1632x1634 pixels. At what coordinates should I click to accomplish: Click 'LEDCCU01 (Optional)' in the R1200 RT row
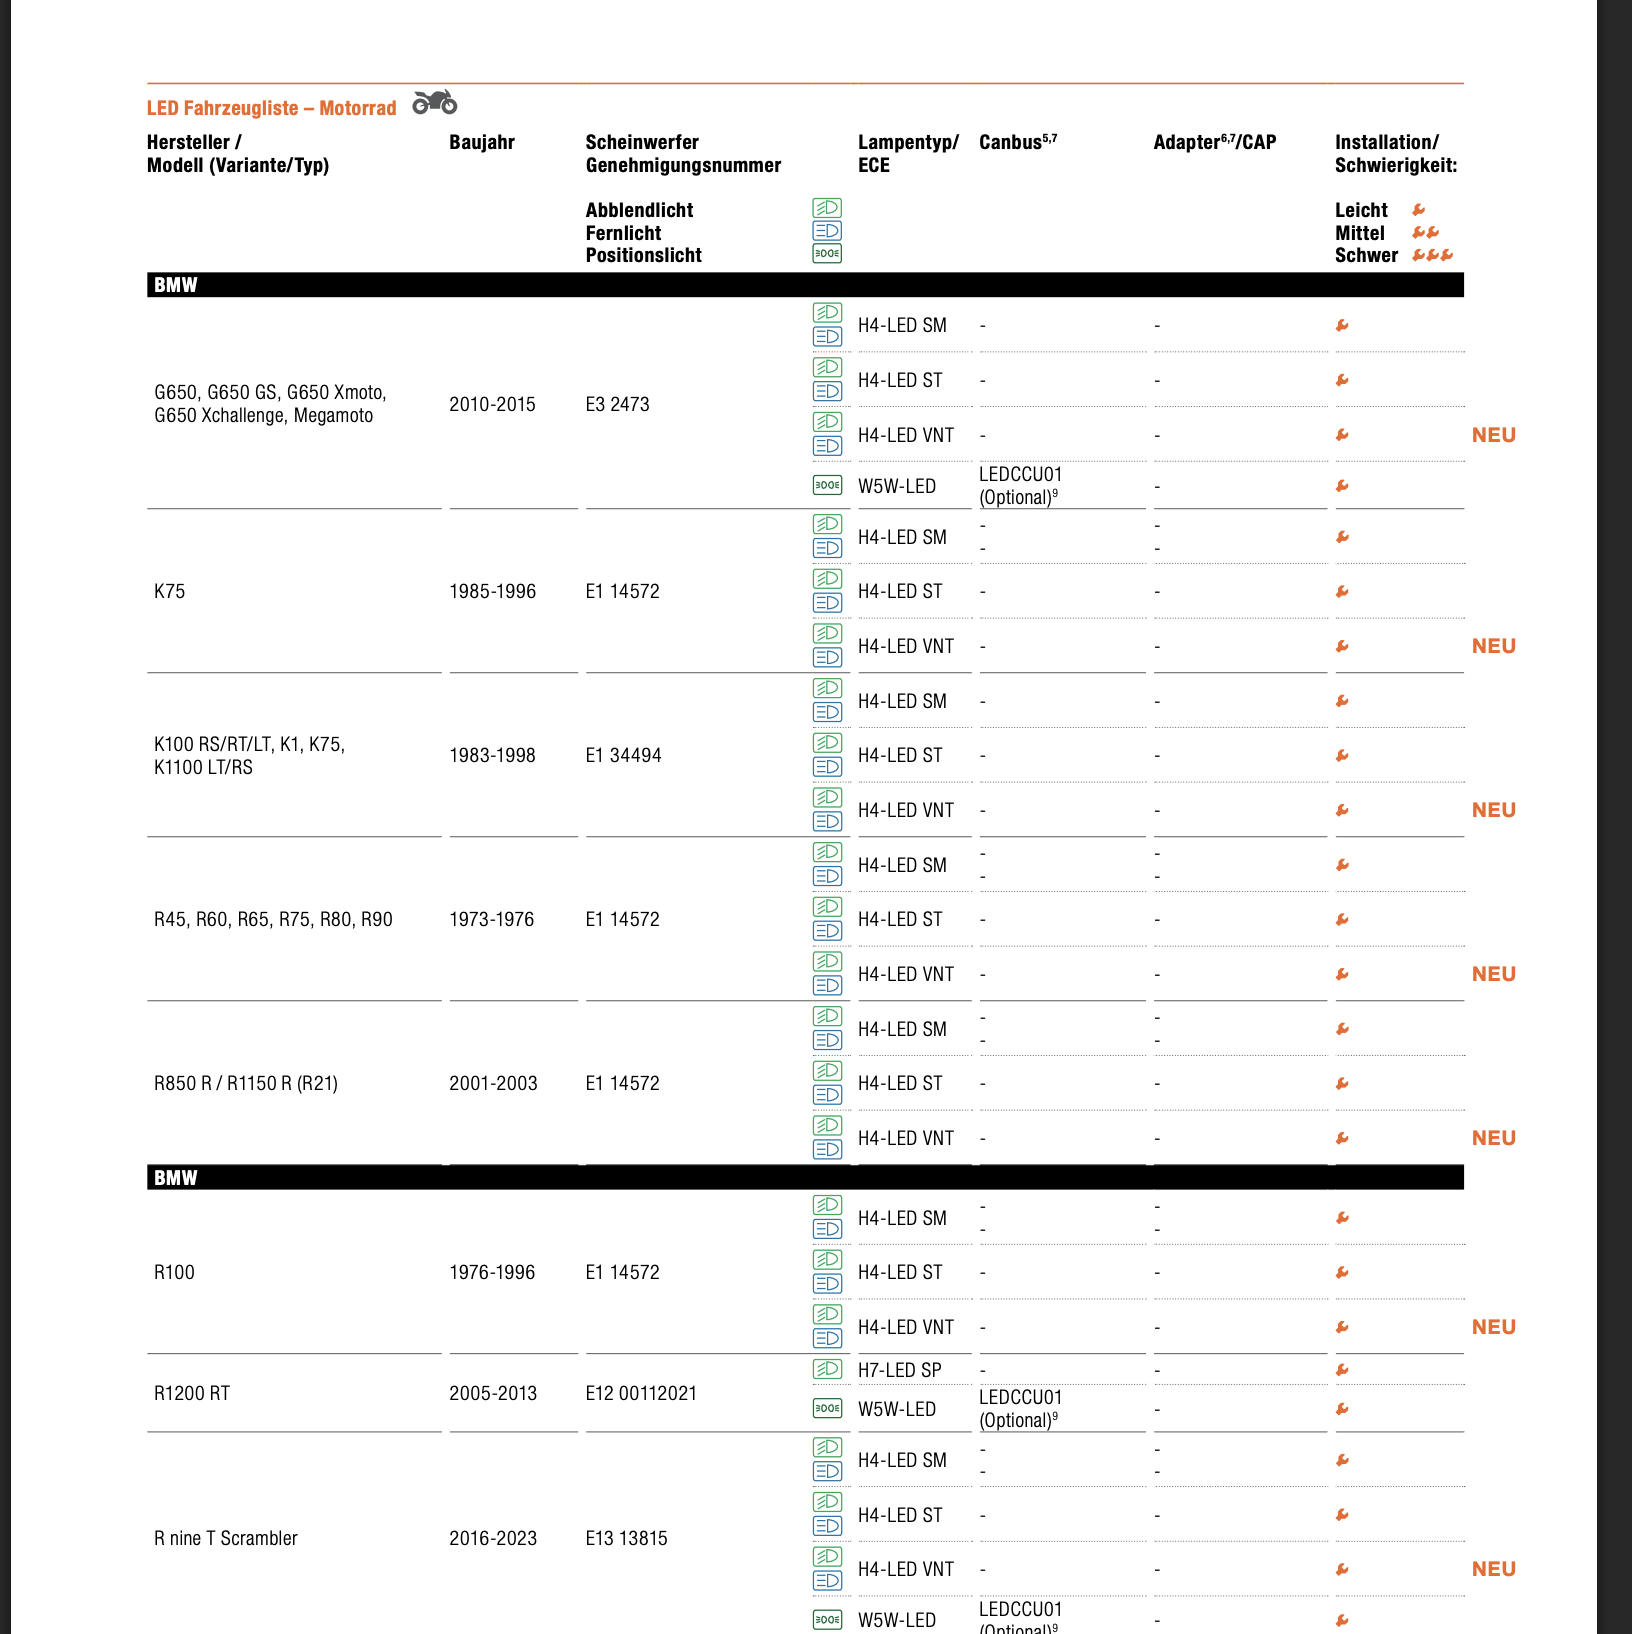pyautogui.click(x=1021, y=1409)
